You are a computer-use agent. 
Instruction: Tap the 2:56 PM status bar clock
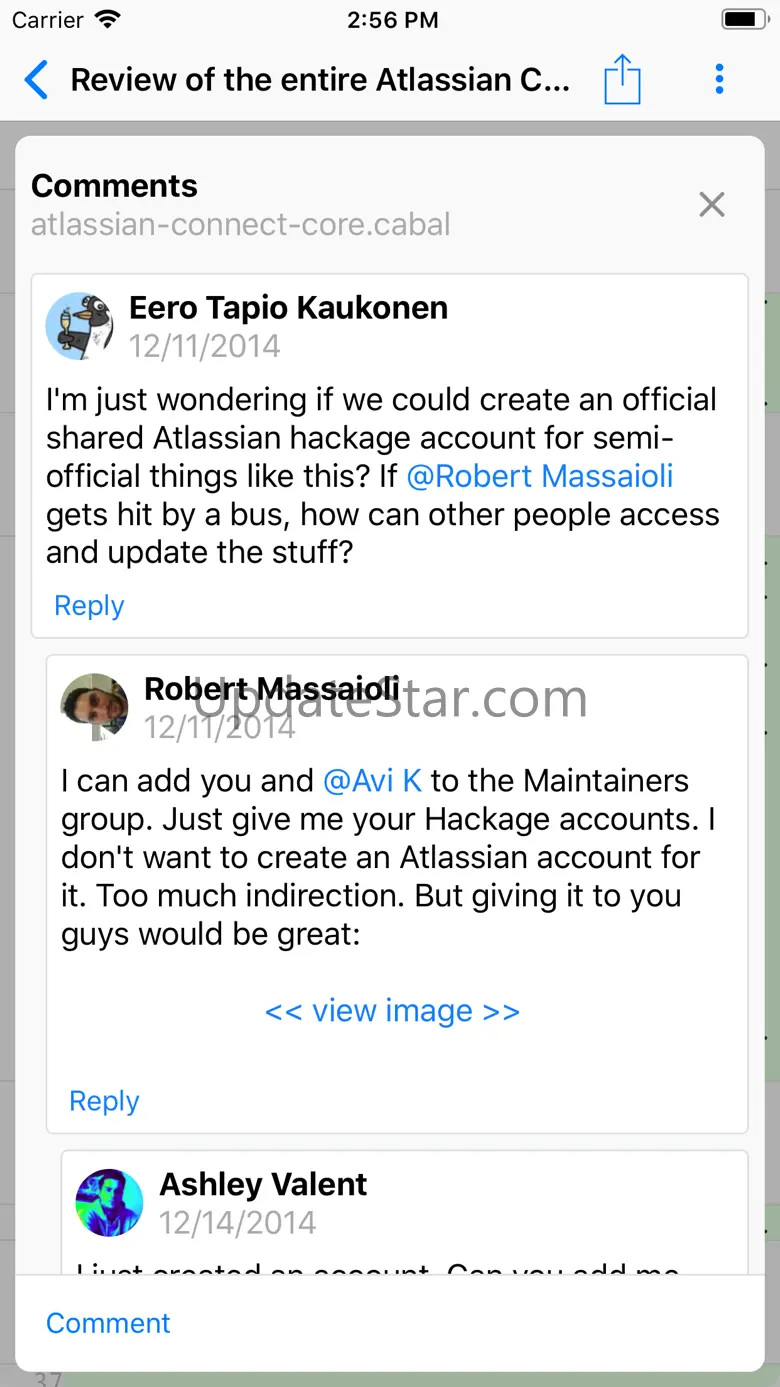[x=393, y=19]
